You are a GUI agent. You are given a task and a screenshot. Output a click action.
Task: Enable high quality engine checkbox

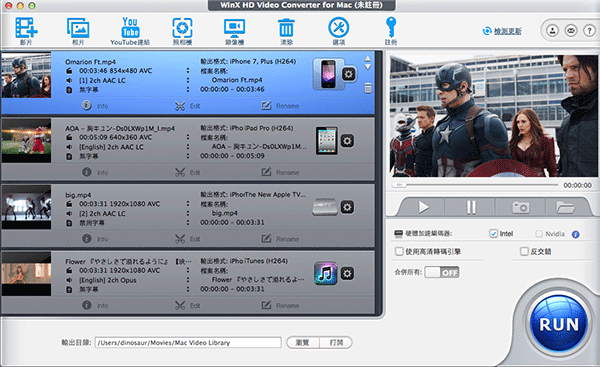(399, 251)
